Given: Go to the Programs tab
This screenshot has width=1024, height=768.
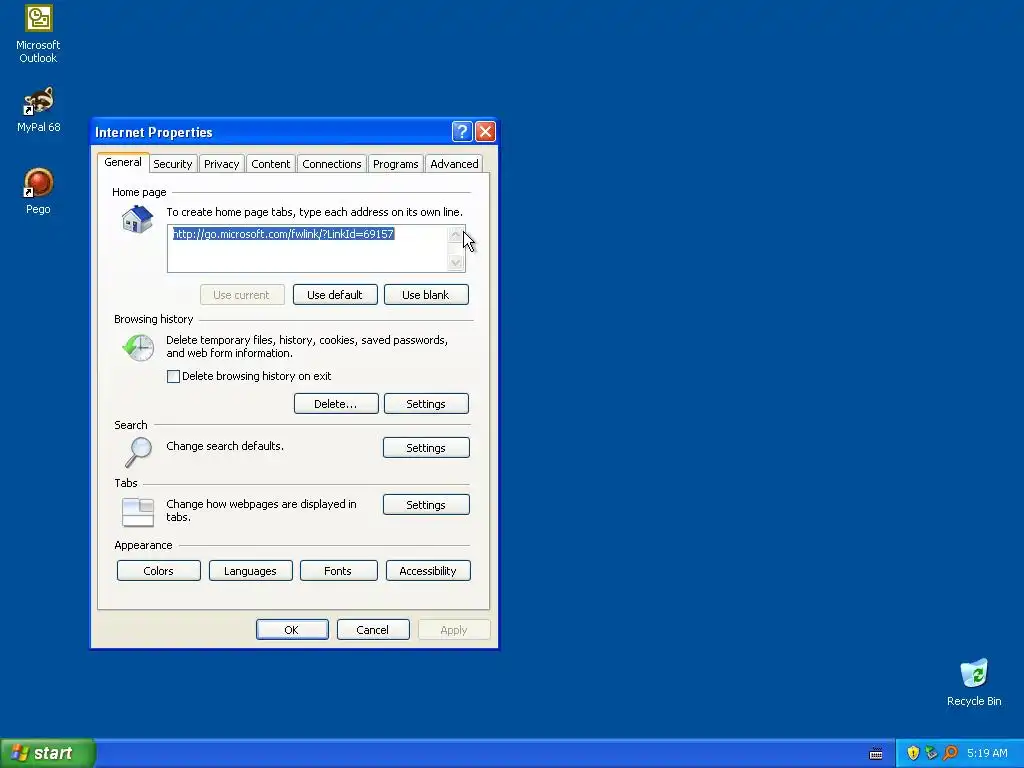Looking at the screenshot, I should pyautogui.click(x=396, y=164).
